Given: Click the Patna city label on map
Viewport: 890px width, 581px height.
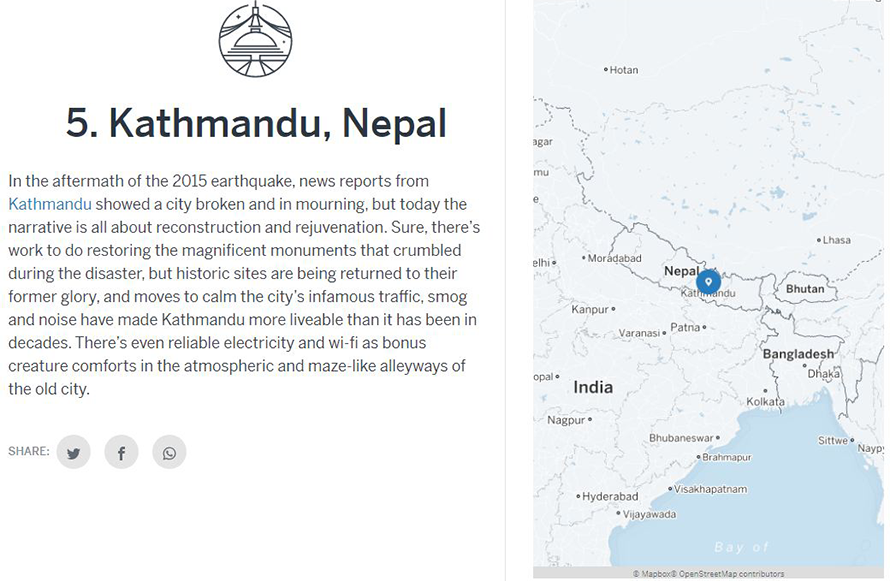Looking at the screenshot, I should 685,327.
